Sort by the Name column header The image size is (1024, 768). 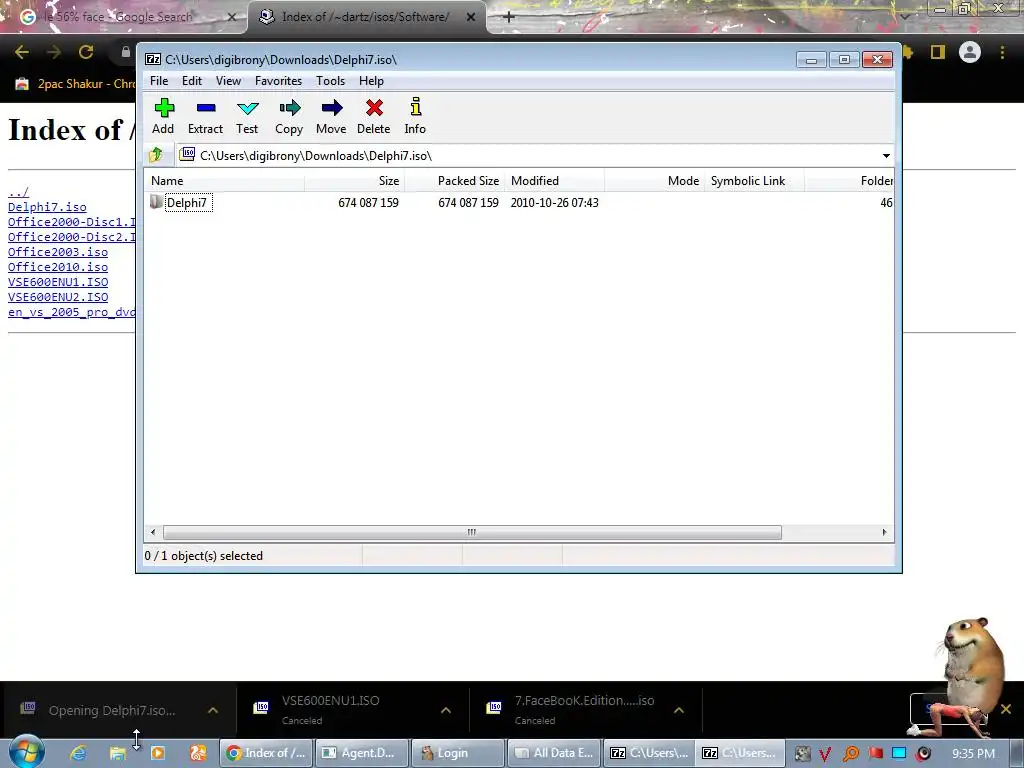coord(224,181)
